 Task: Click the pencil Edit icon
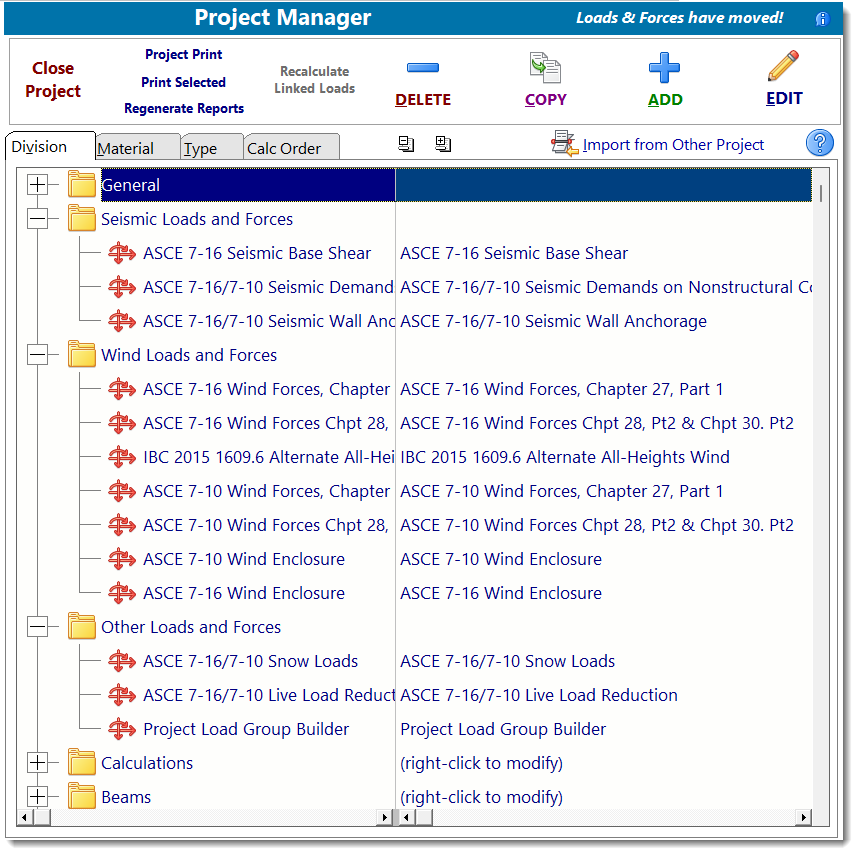coord(783,67)
